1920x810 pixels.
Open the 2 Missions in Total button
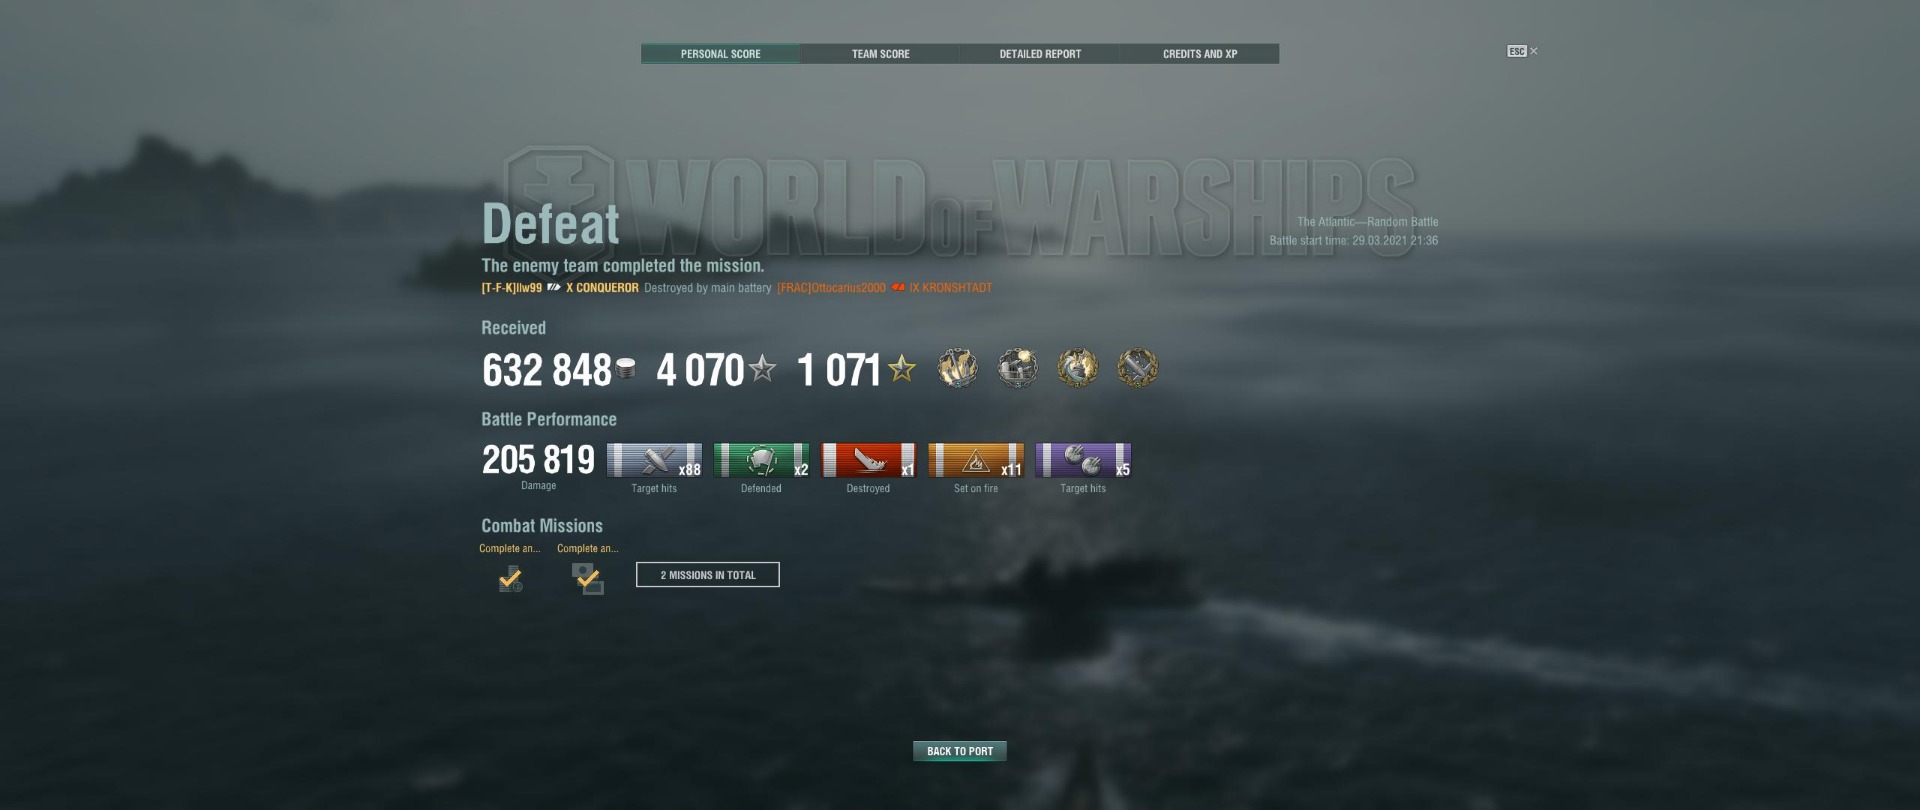click(708, 575)
